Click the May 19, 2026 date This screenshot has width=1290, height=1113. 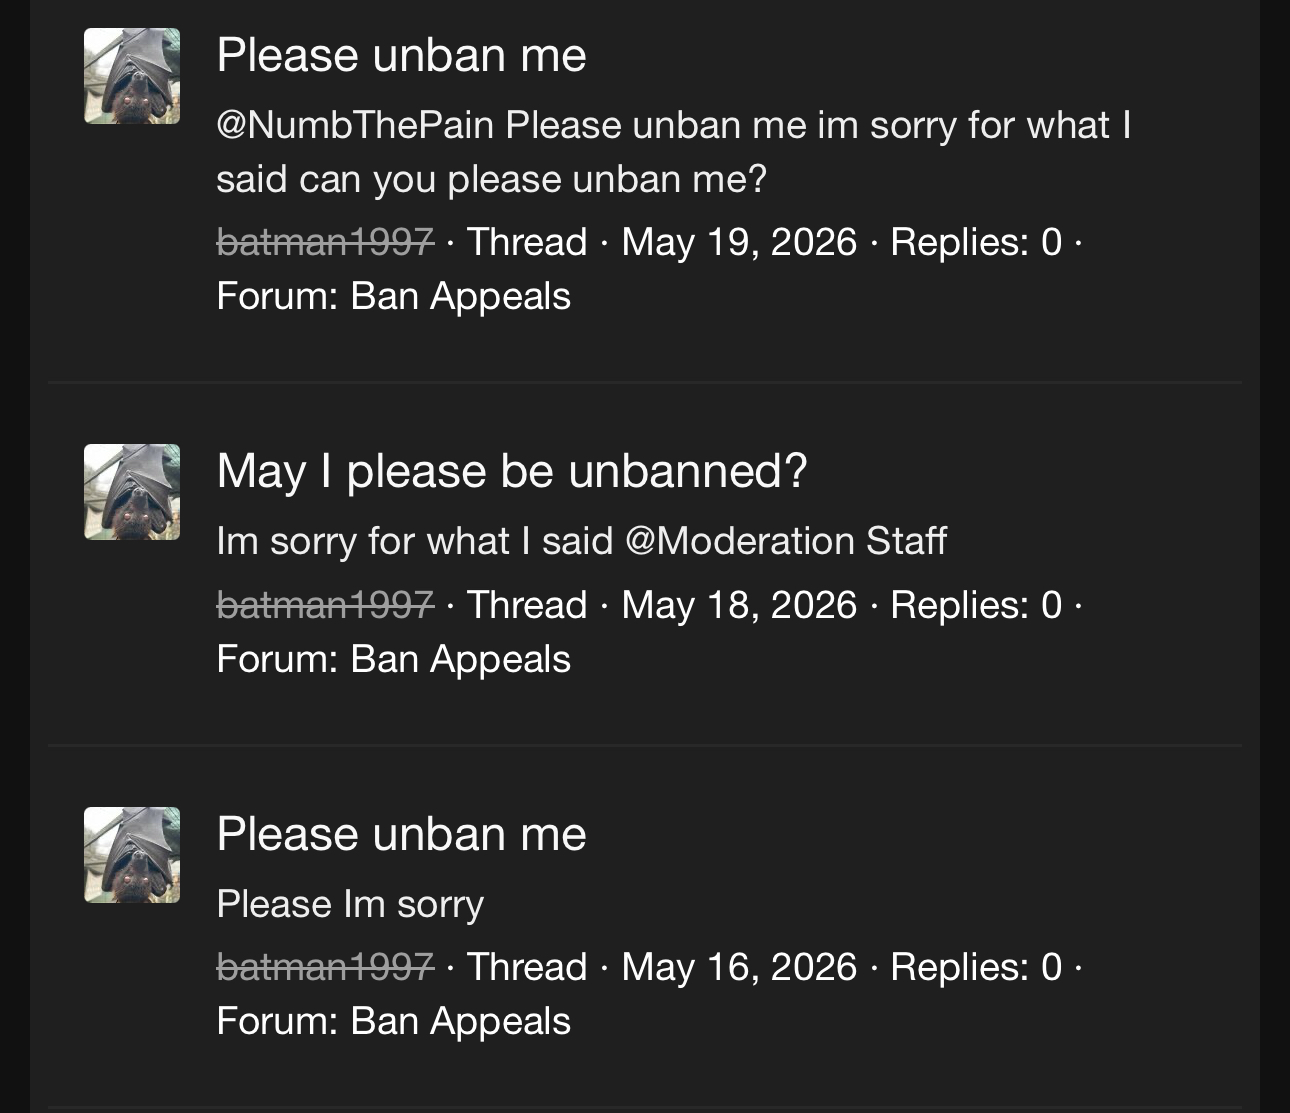pyautogui.click(x=739, y=242)
